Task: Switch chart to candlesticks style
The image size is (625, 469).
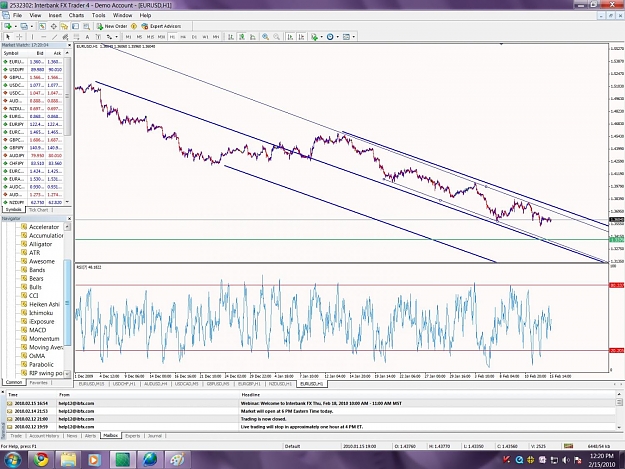Action: 242,37
